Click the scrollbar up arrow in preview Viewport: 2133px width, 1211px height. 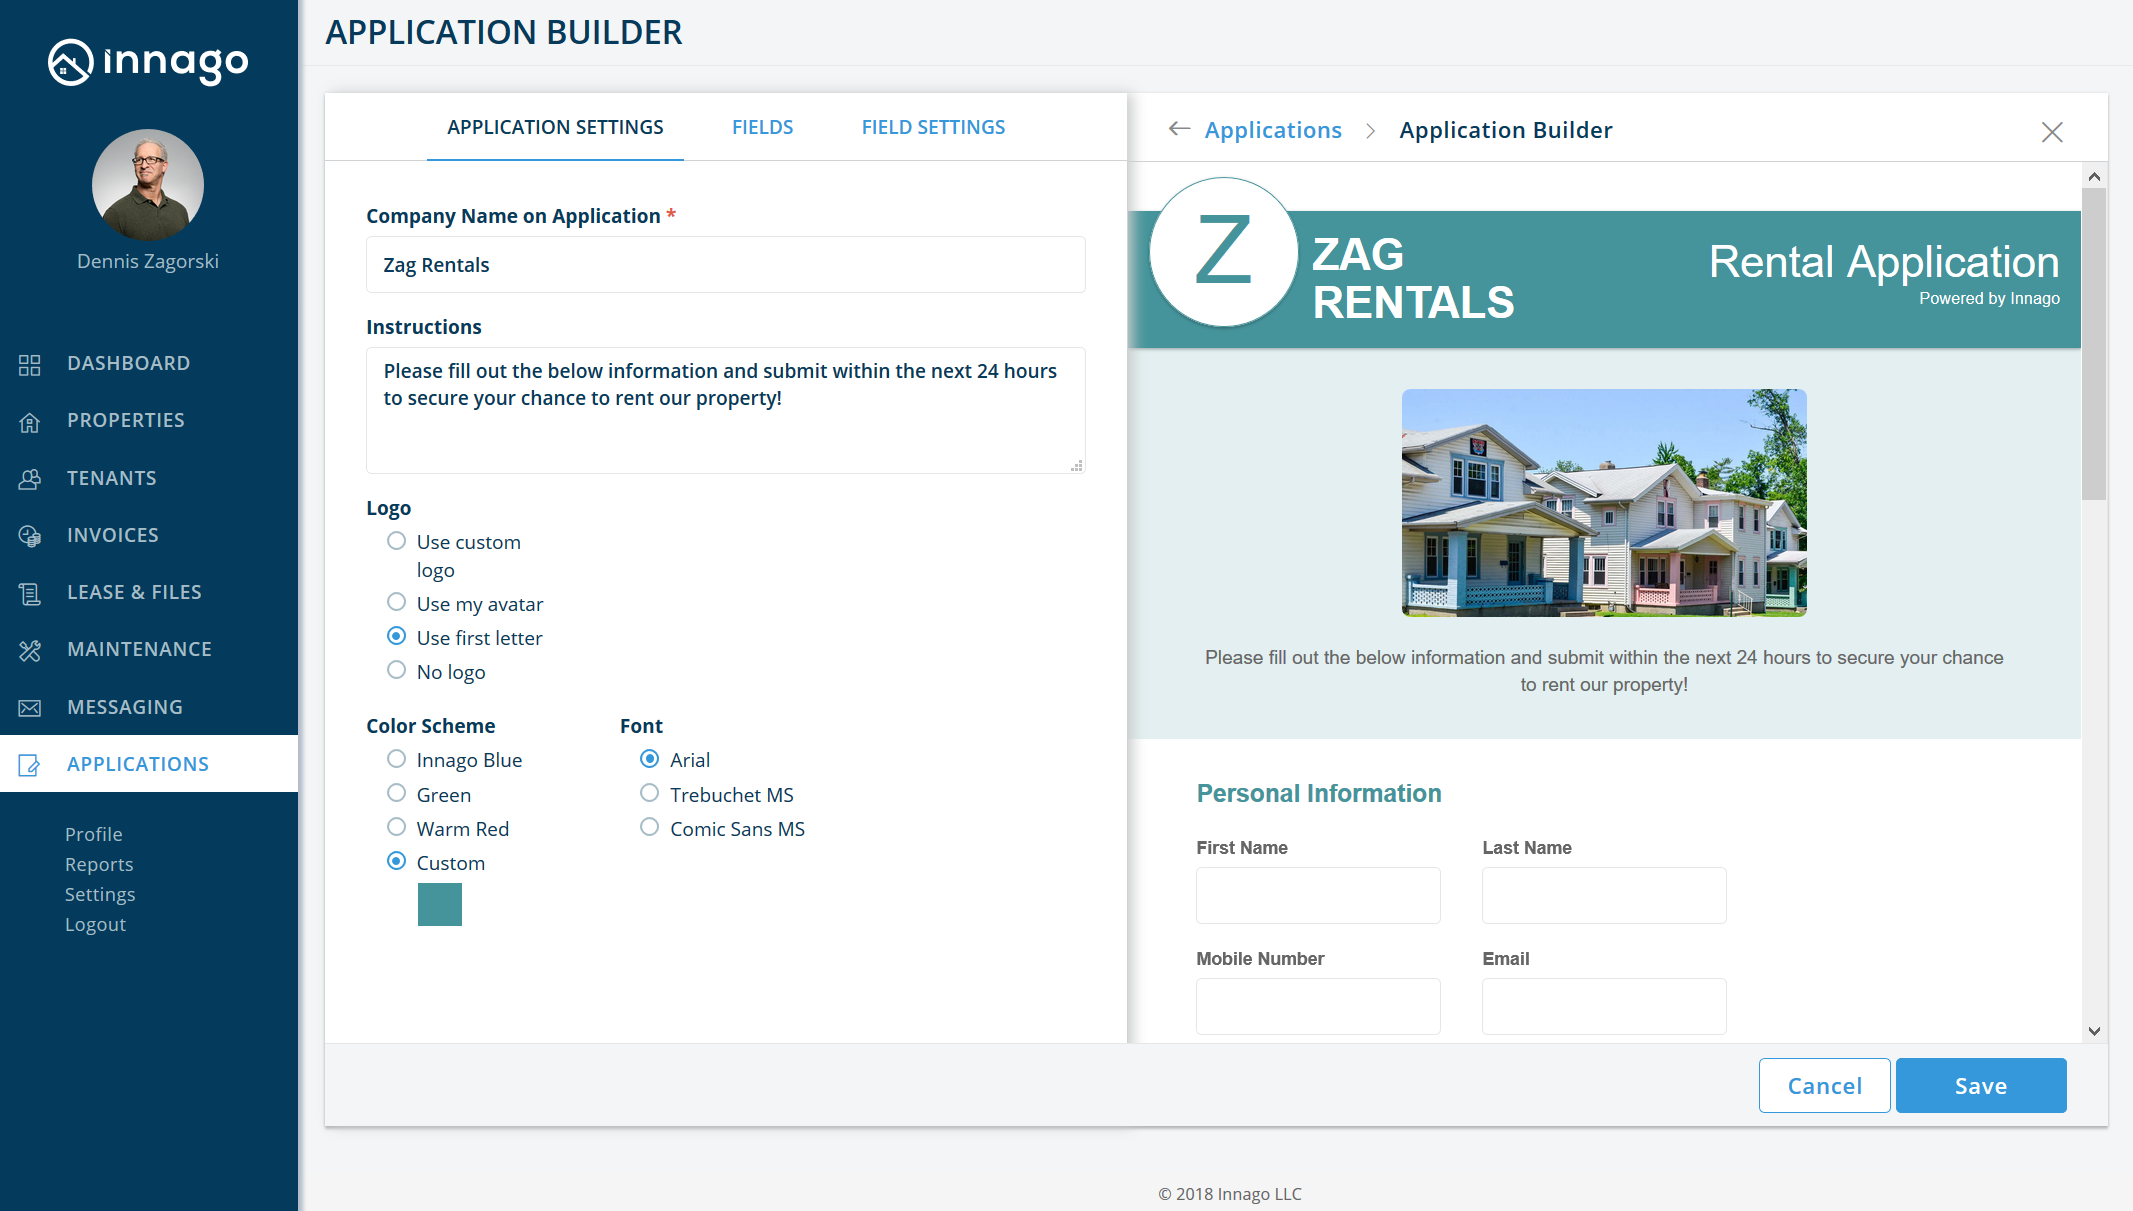[x=2094, y=177]
